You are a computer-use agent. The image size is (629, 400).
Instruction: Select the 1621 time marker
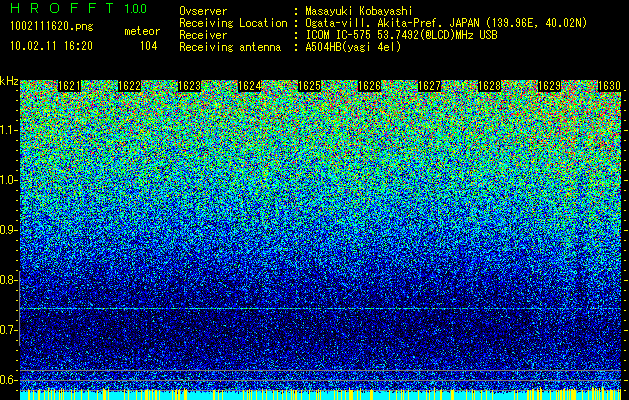[69, 86]
